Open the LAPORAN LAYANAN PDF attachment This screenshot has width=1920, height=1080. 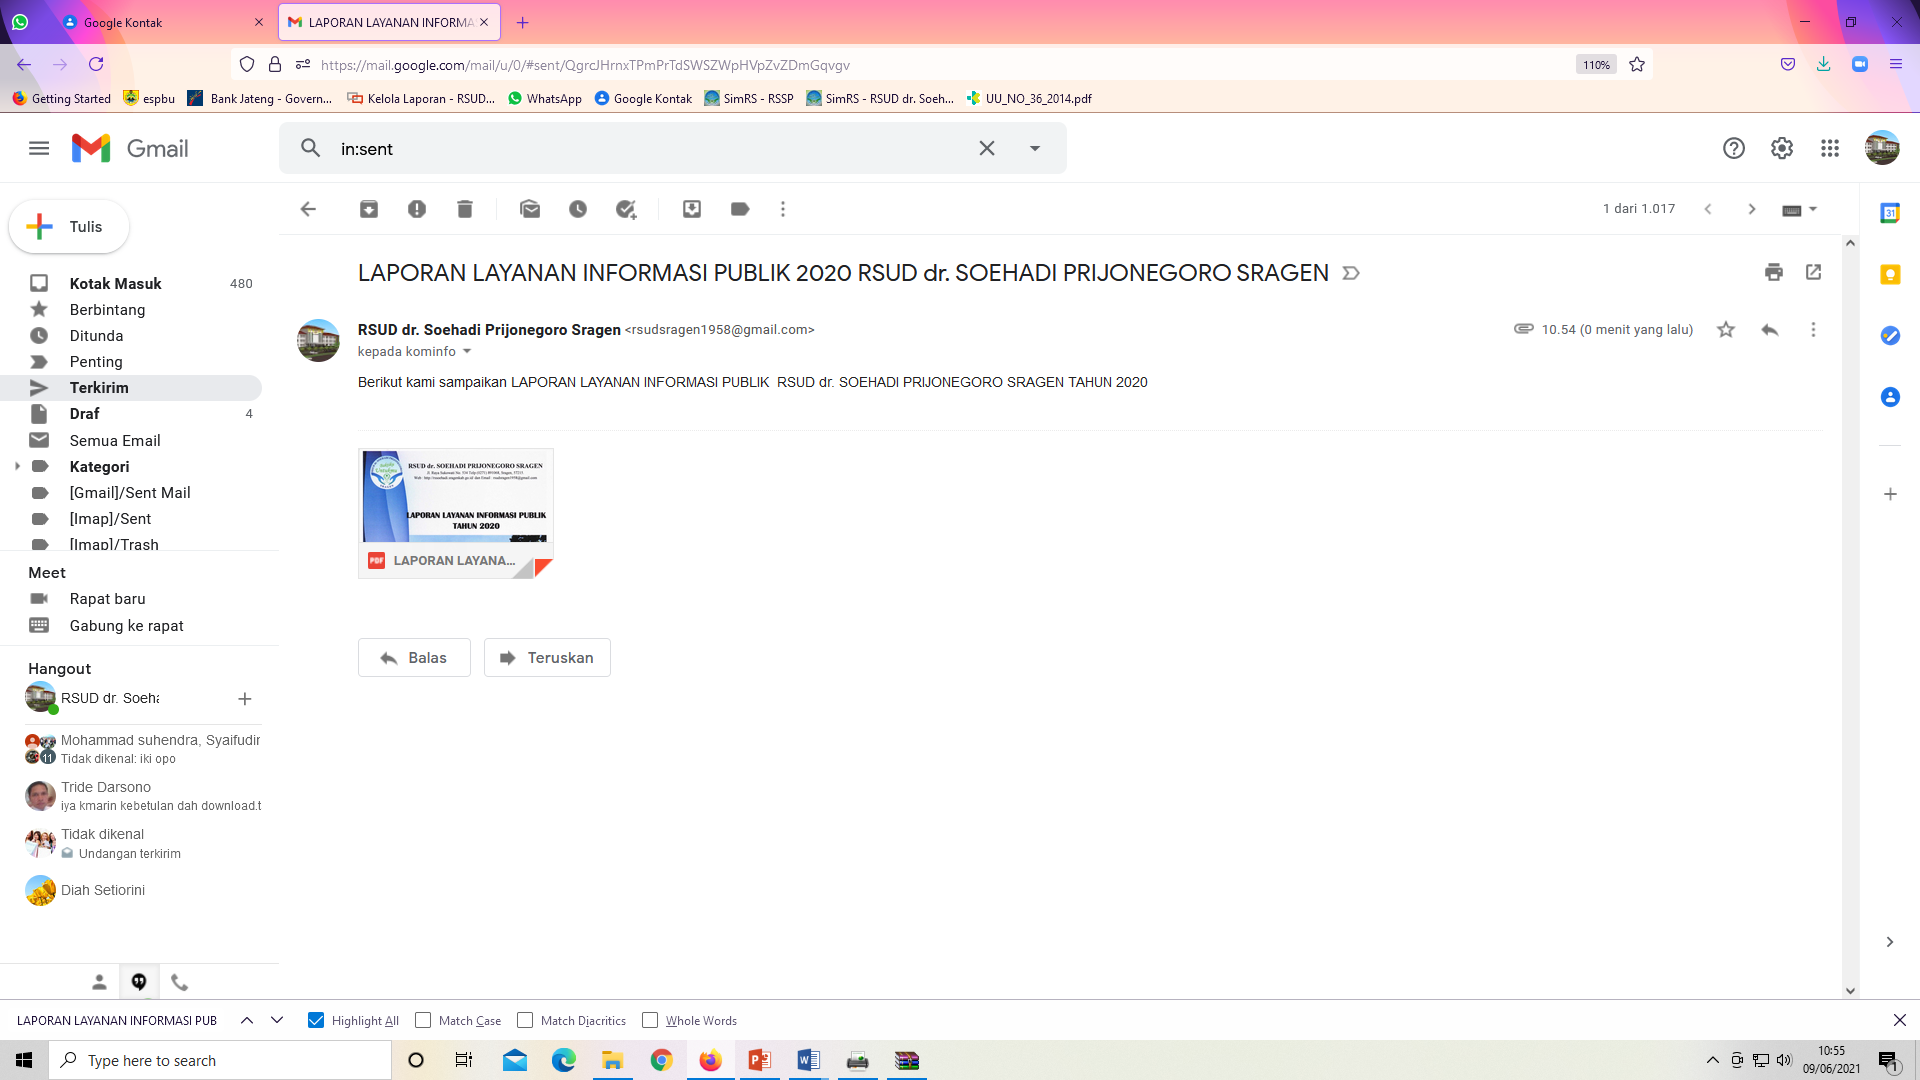click(x=456, y=512)
